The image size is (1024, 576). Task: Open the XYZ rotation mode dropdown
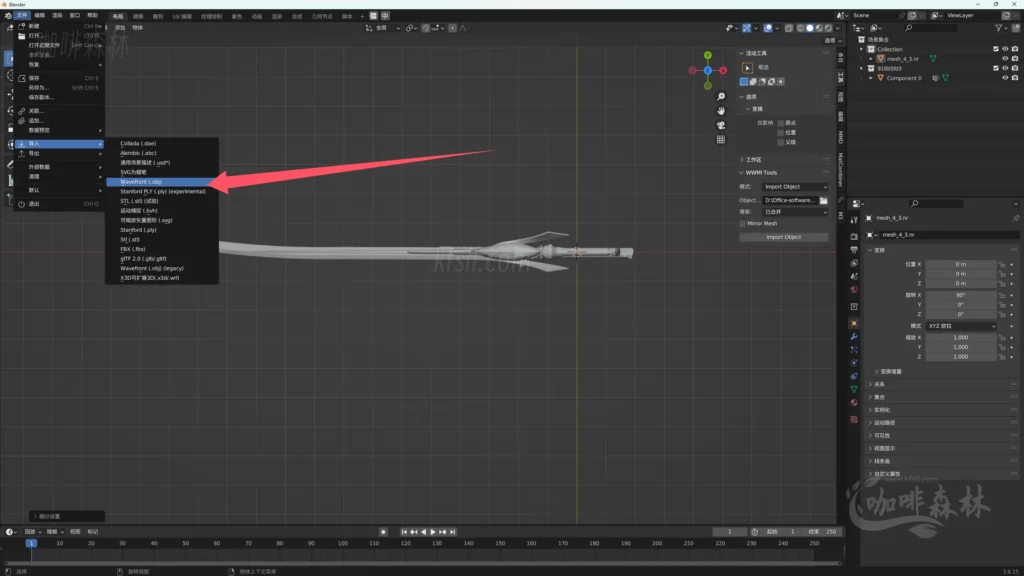[961, 326]
